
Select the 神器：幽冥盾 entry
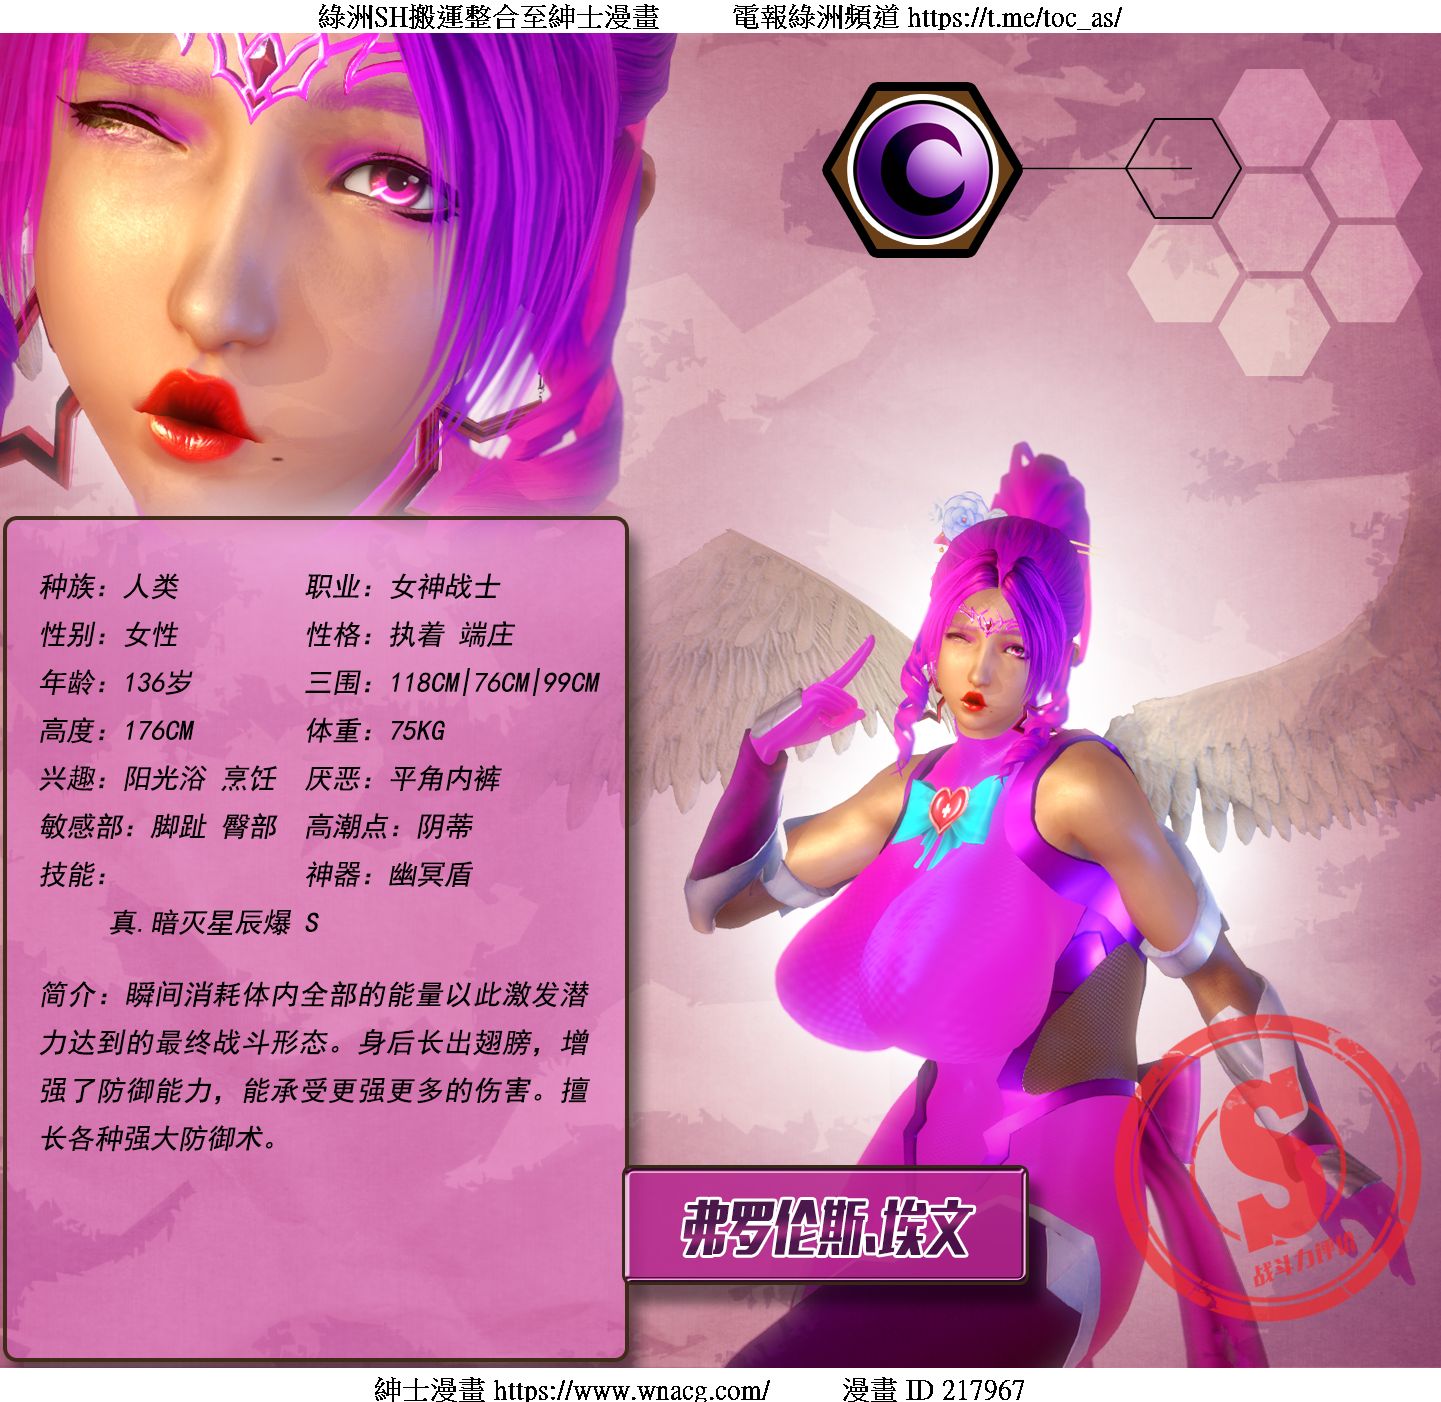[388, 874]
